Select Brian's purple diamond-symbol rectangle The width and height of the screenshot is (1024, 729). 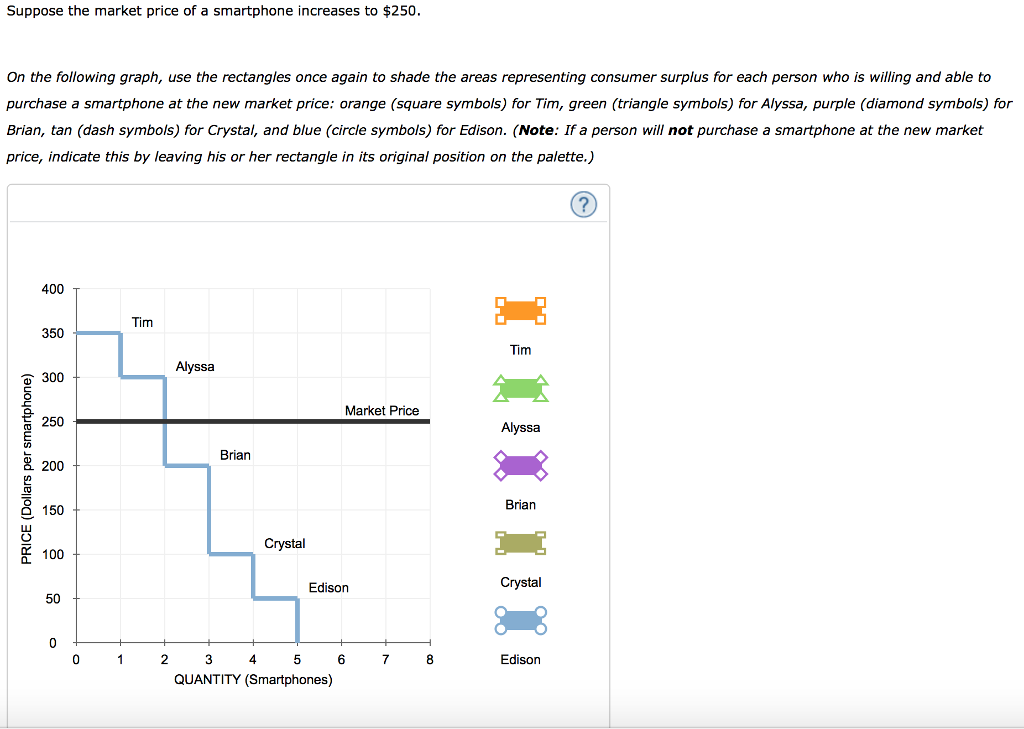520,465
